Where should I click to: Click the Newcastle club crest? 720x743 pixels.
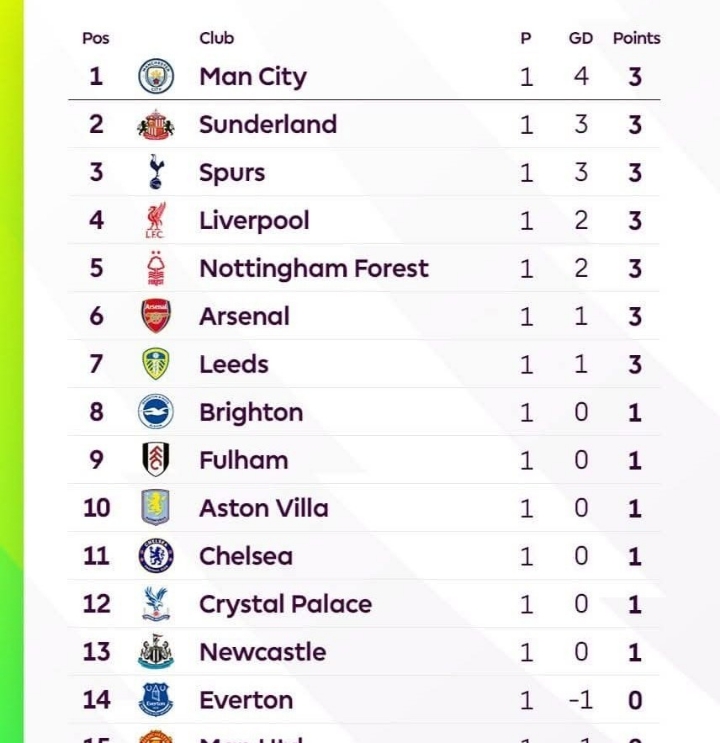click(156, 652)
